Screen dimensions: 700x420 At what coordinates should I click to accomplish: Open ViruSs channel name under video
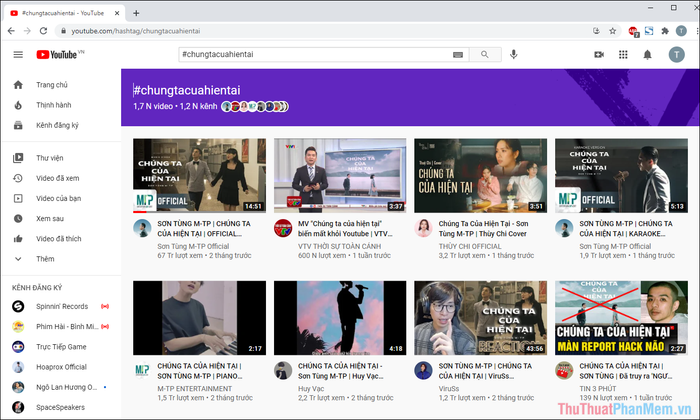coord(449,389)
